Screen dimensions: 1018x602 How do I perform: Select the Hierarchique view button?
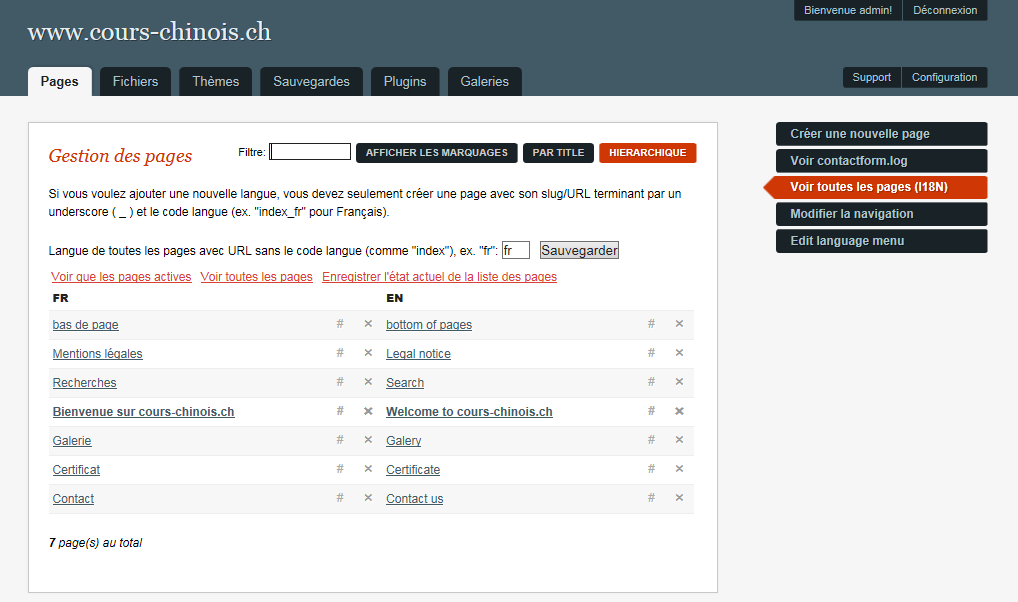point(647,153)
